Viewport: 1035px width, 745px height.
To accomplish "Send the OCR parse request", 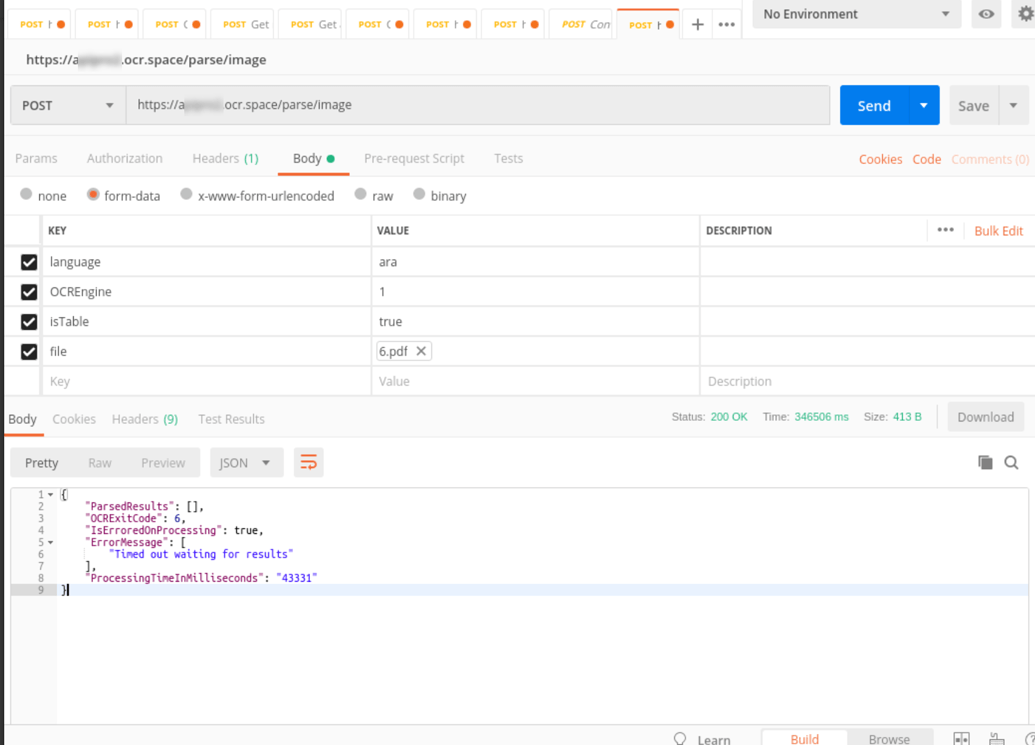I will click(x=873, y=104).
